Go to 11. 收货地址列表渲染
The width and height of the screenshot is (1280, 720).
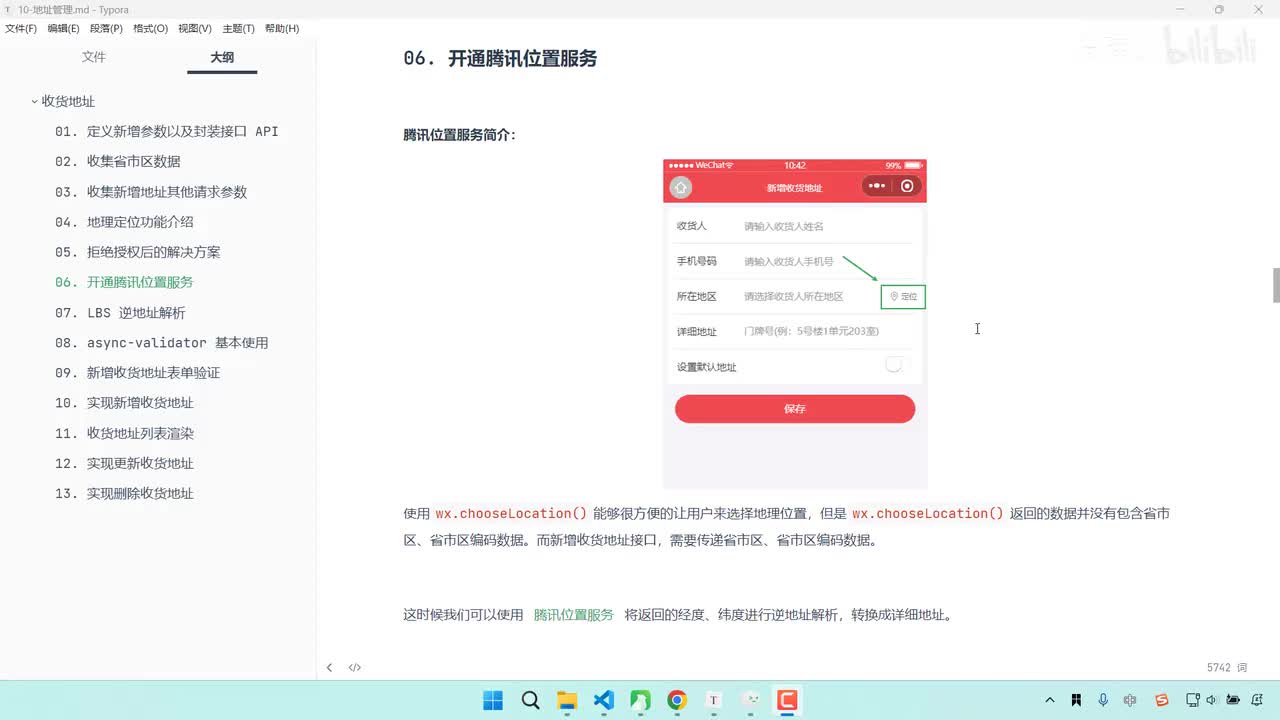click(124, 433)
